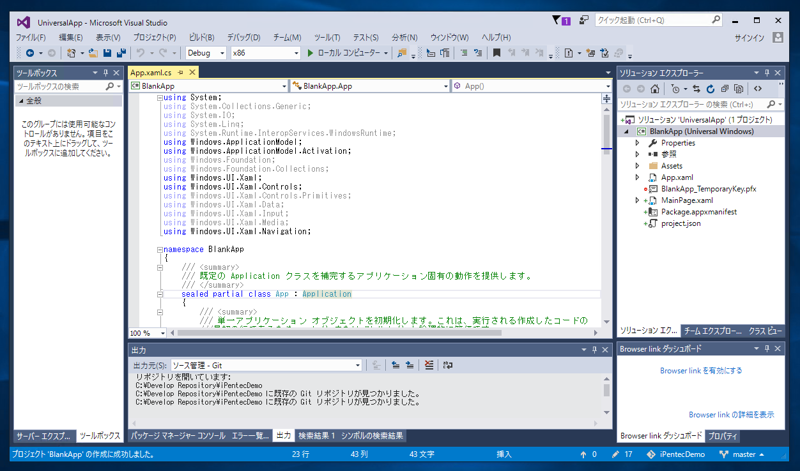The height and width of the screenshot is (471, 800).
Task: Click the iPentecDemo repository in status bar
Action: point(676,454)
